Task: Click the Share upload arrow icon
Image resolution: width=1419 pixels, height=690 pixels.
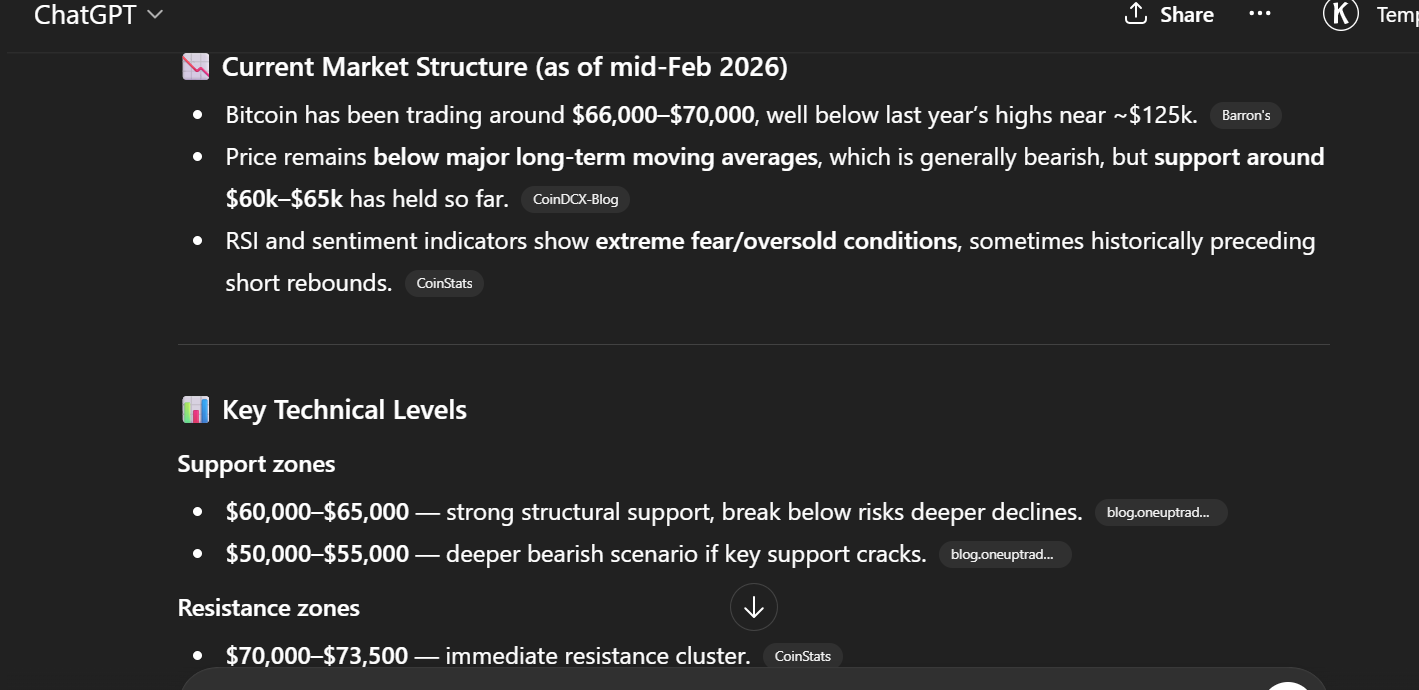Action: click(1135, 14)
